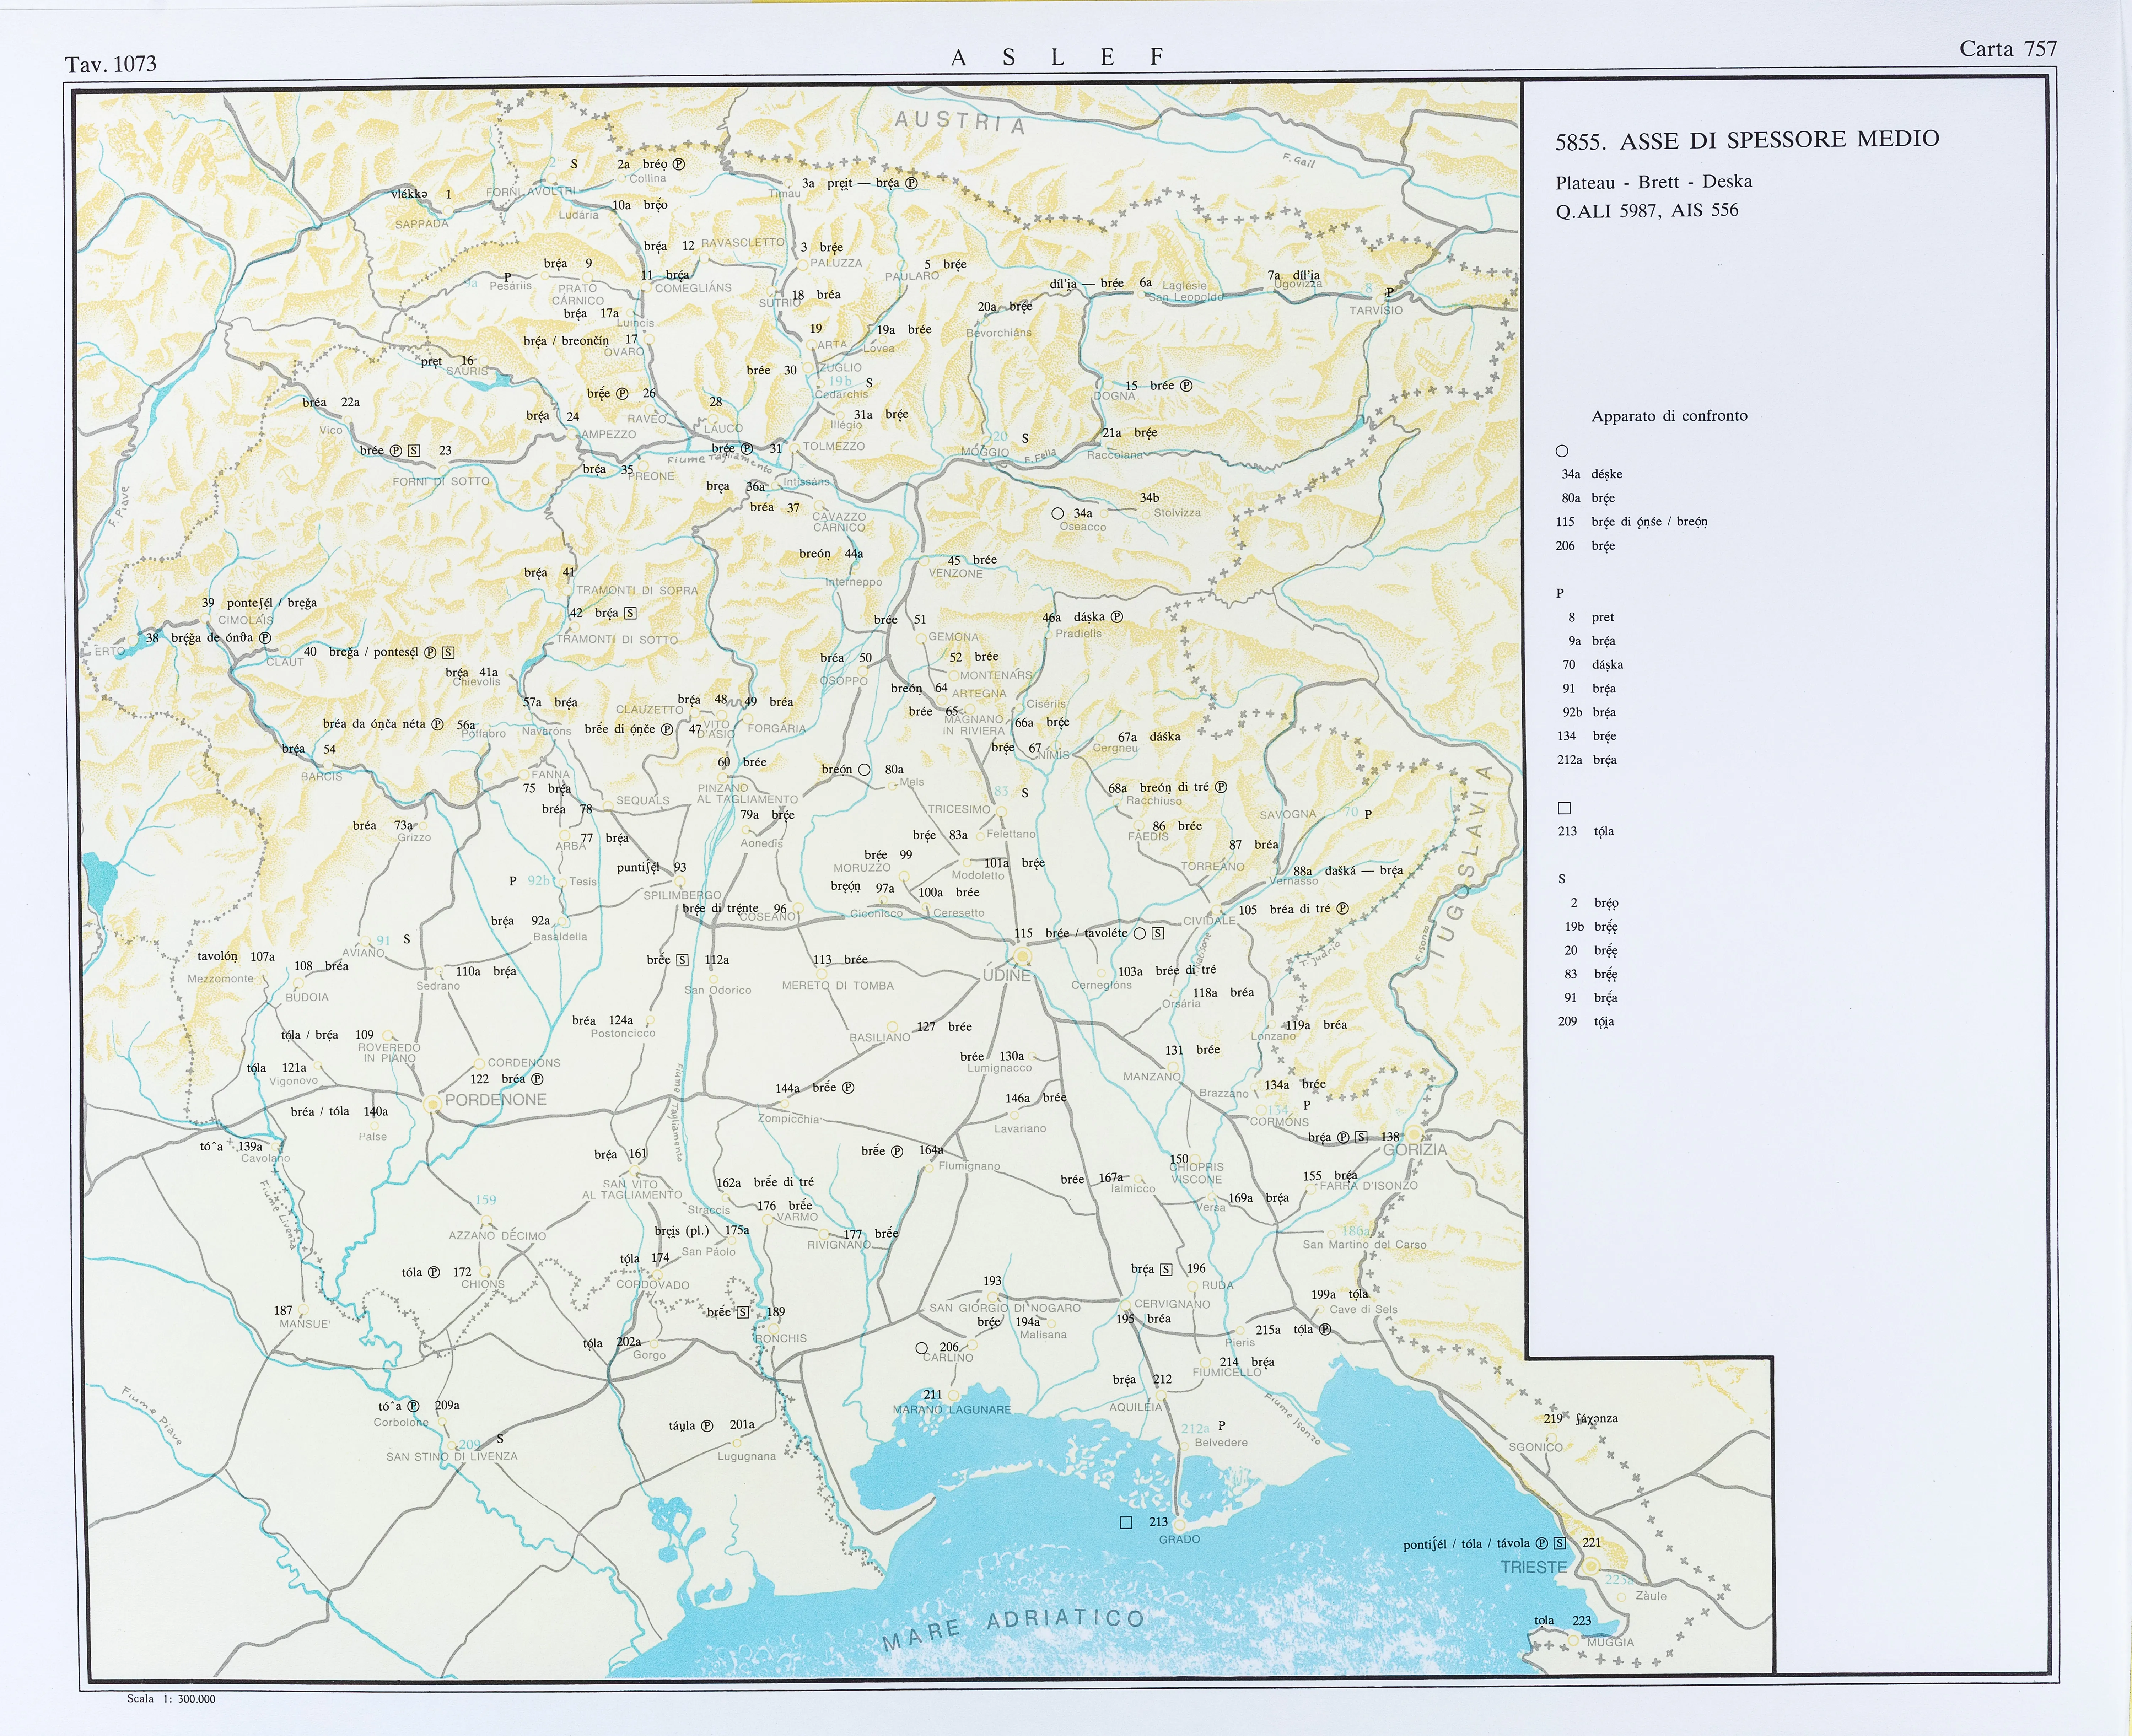Viewport: 2132px width, 1736px height.
Task: Click the title 'ASSE DI SPESSORE MEDIO'
Action: [1779, 140]
